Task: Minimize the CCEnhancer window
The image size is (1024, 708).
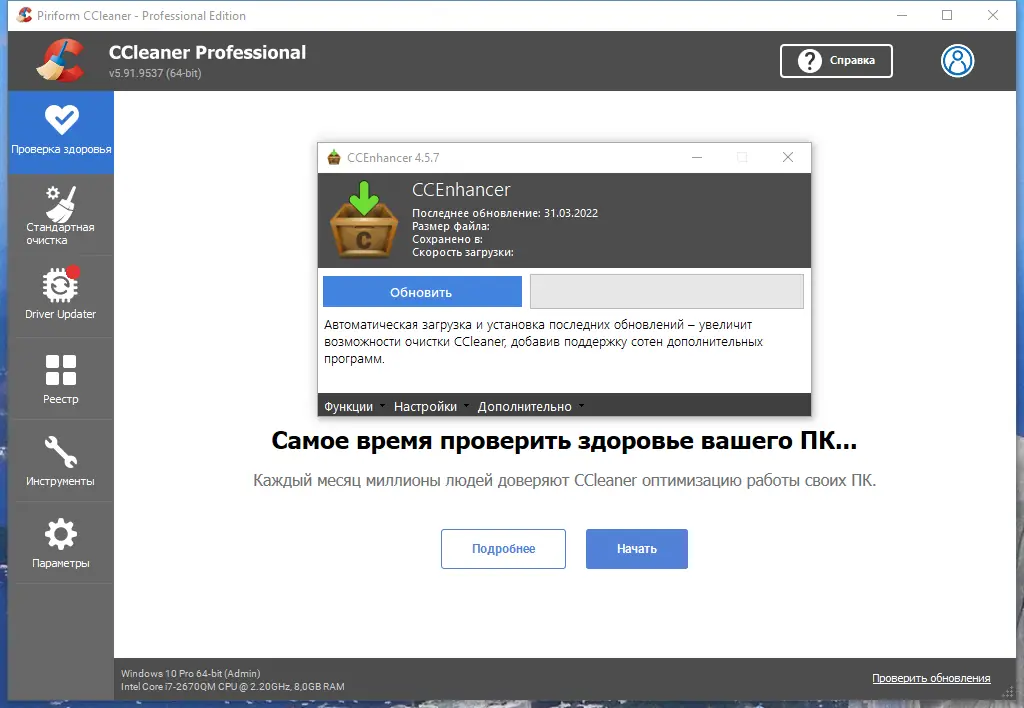Action: coord(697,157)
